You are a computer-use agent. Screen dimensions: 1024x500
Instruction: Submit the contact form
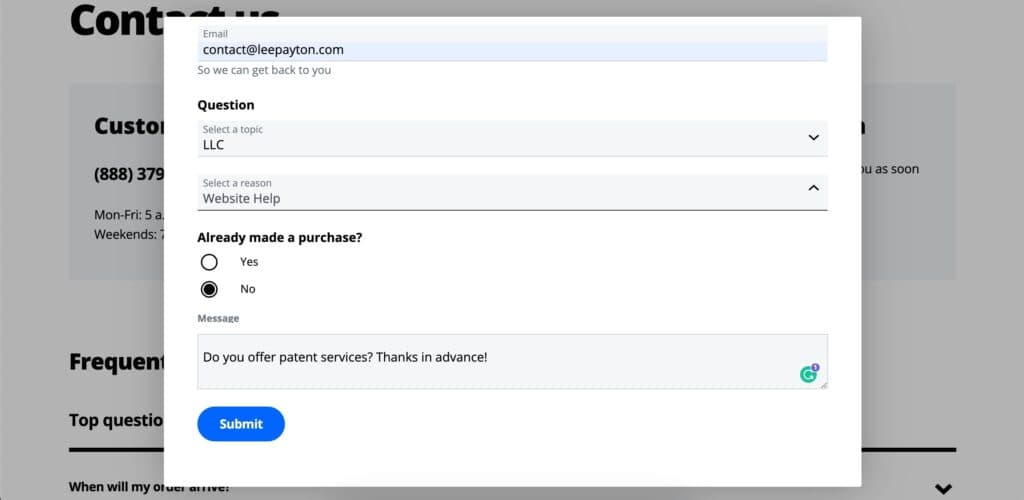pyautogui.click(x=241, y=424)
